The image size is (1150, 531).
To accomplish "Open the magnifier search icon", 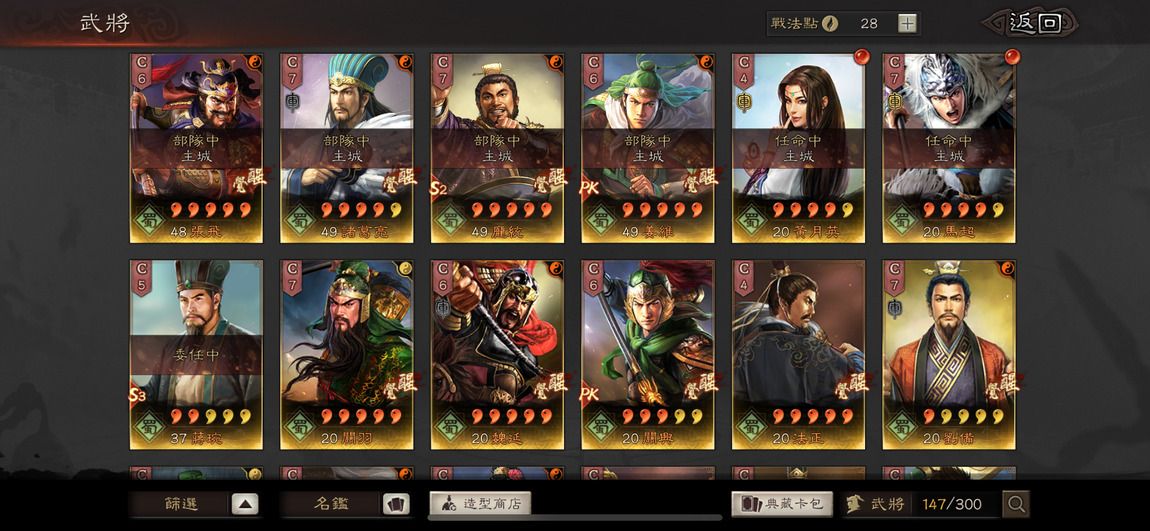I will click(1016, 504).
